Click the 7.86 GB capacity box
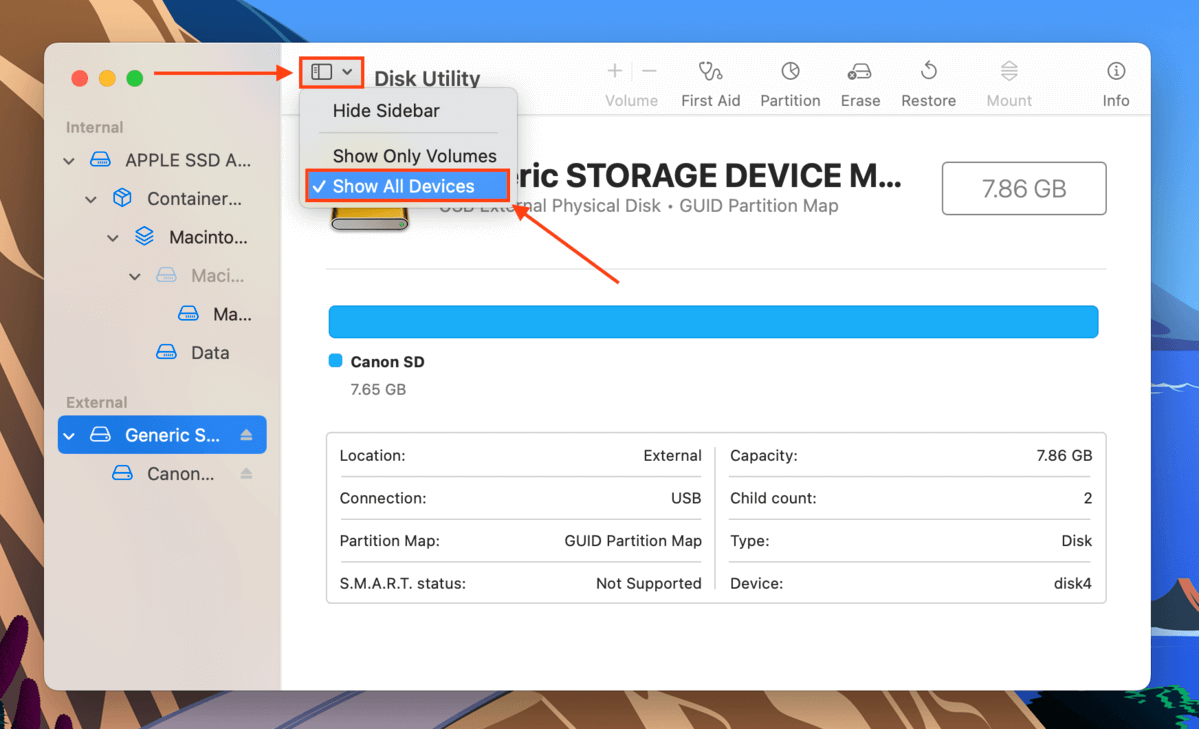1199x729 pixels. [x=1024, y=188]
